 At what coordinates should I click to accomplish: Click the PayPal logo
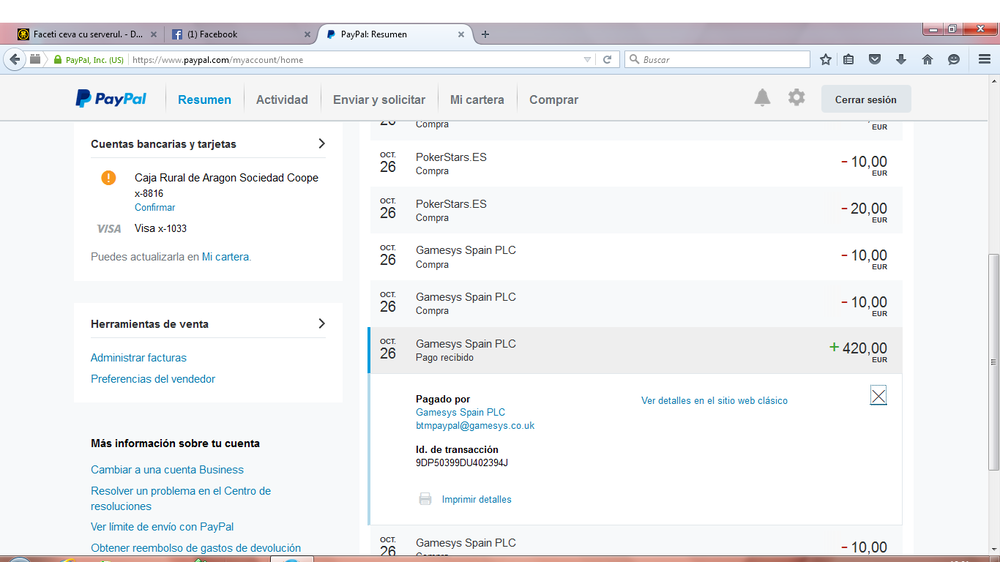coord(111,99)
